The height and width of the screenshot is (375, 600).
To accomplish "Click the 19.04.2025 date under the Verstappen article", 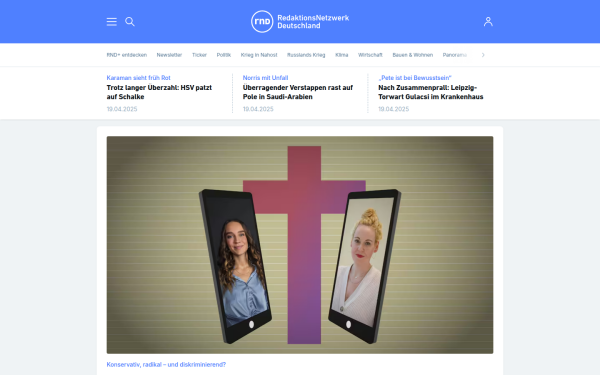I will pos(258,109).
